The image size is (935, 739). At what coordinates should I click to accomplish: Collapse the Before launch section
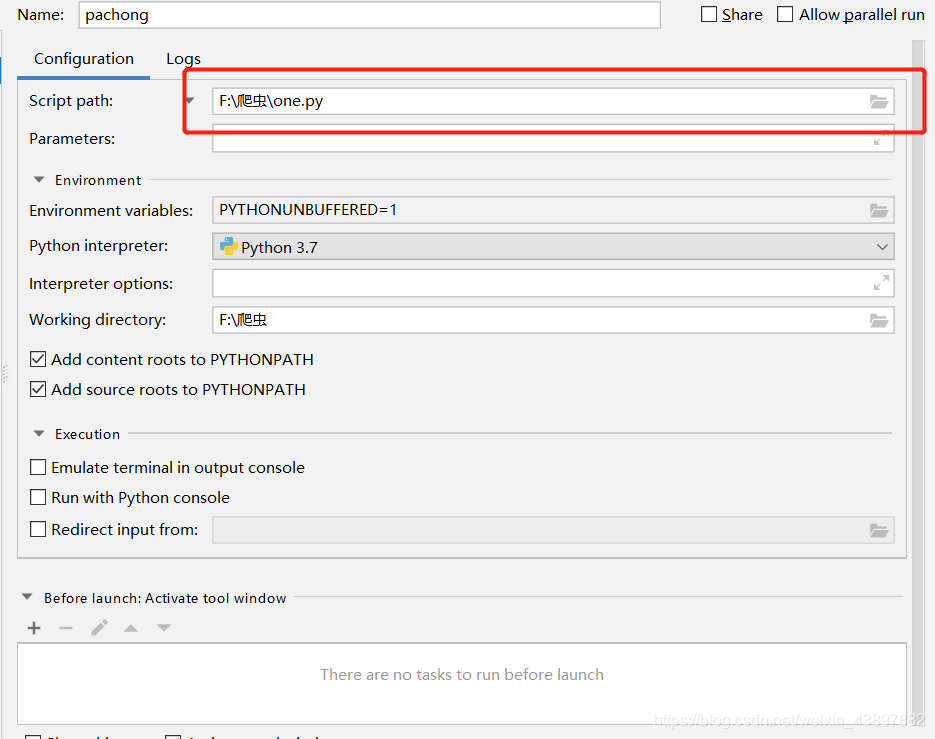(x=27, y=597)
